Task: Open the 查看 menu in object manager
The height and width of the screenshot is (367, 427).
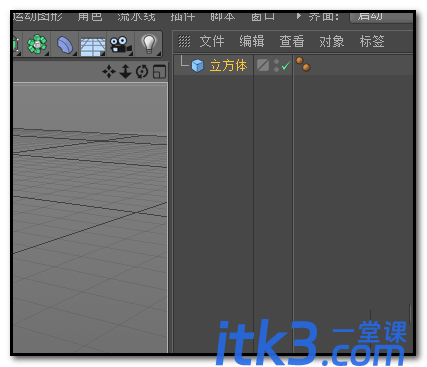Action: click(x=292, y=41)
